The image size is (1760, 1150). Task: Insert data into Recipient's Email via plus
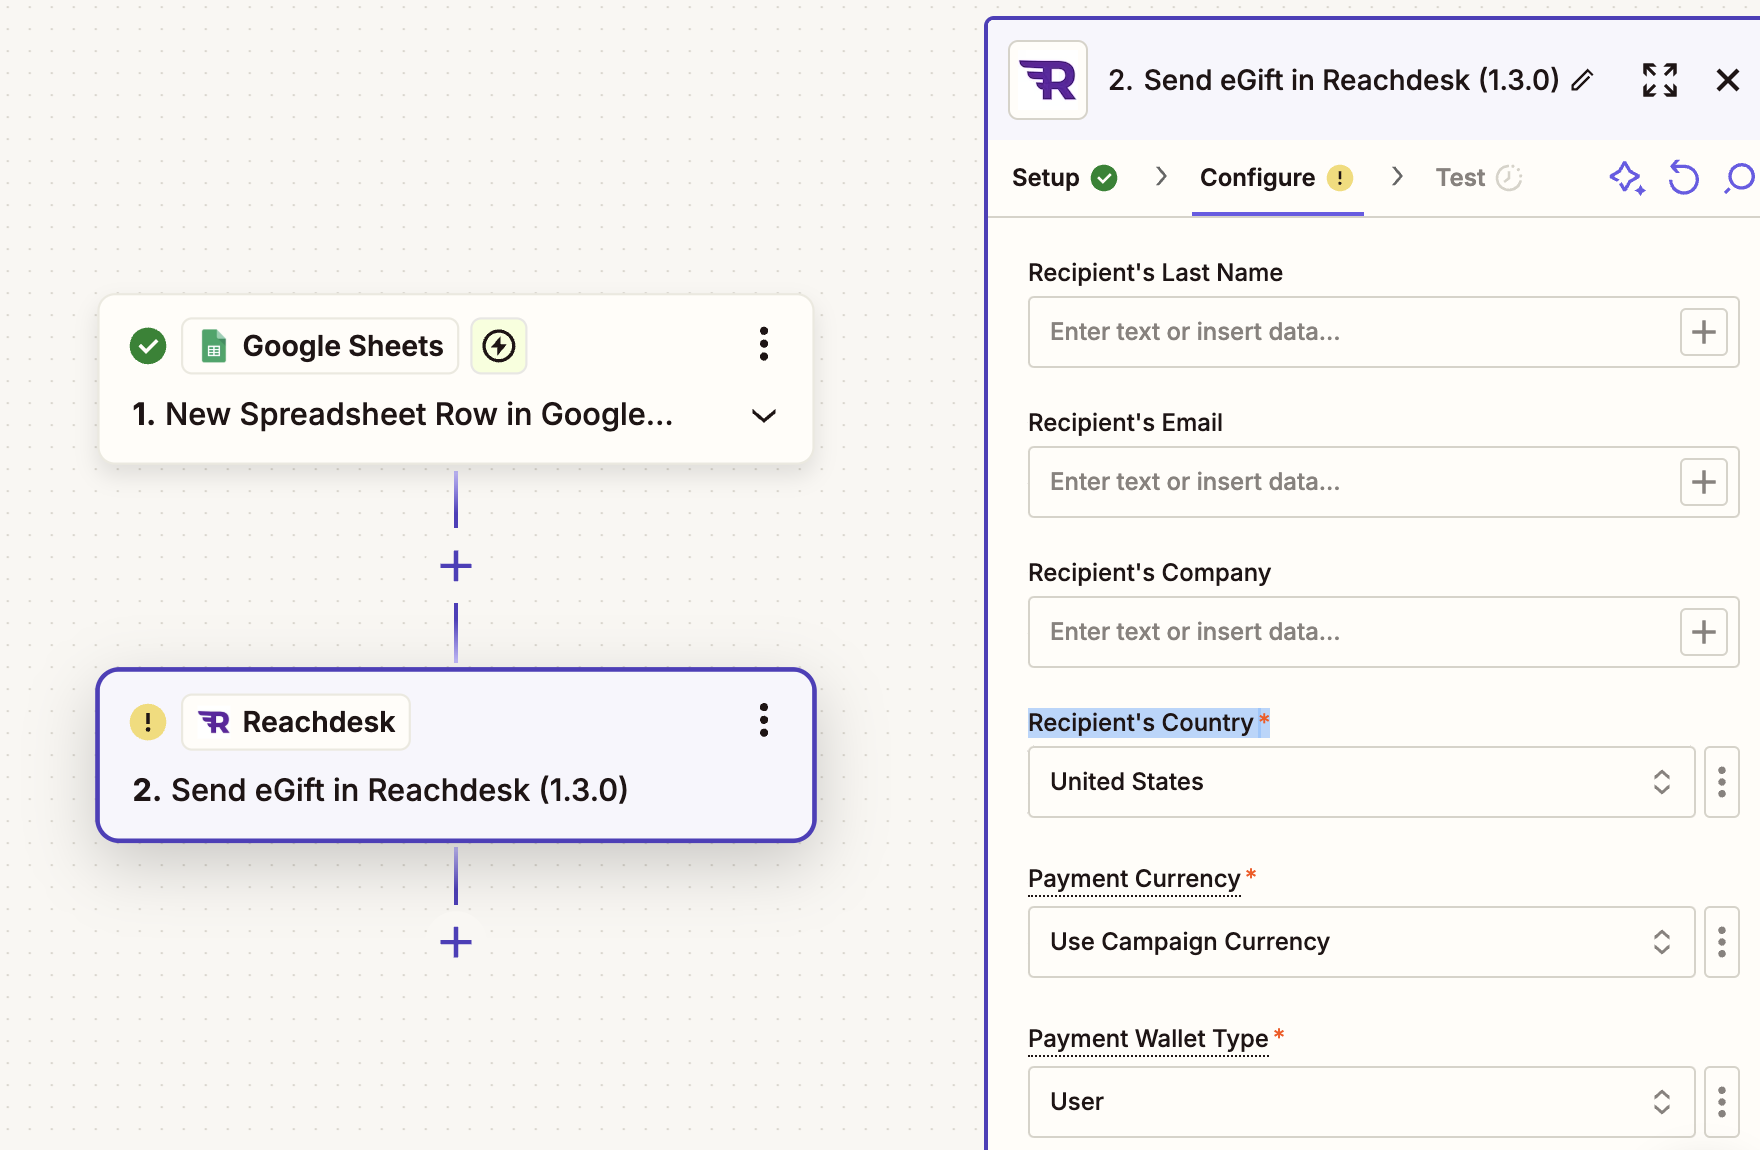coord(1704,482)
